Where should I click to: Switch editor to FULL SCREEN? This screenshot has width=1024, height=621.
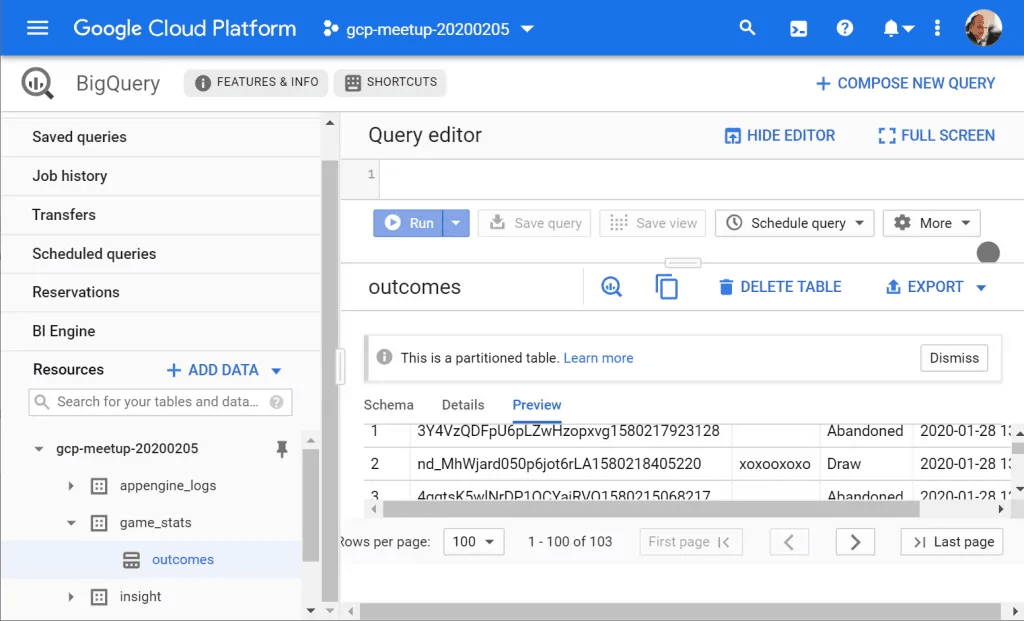[x=936, y=135]
